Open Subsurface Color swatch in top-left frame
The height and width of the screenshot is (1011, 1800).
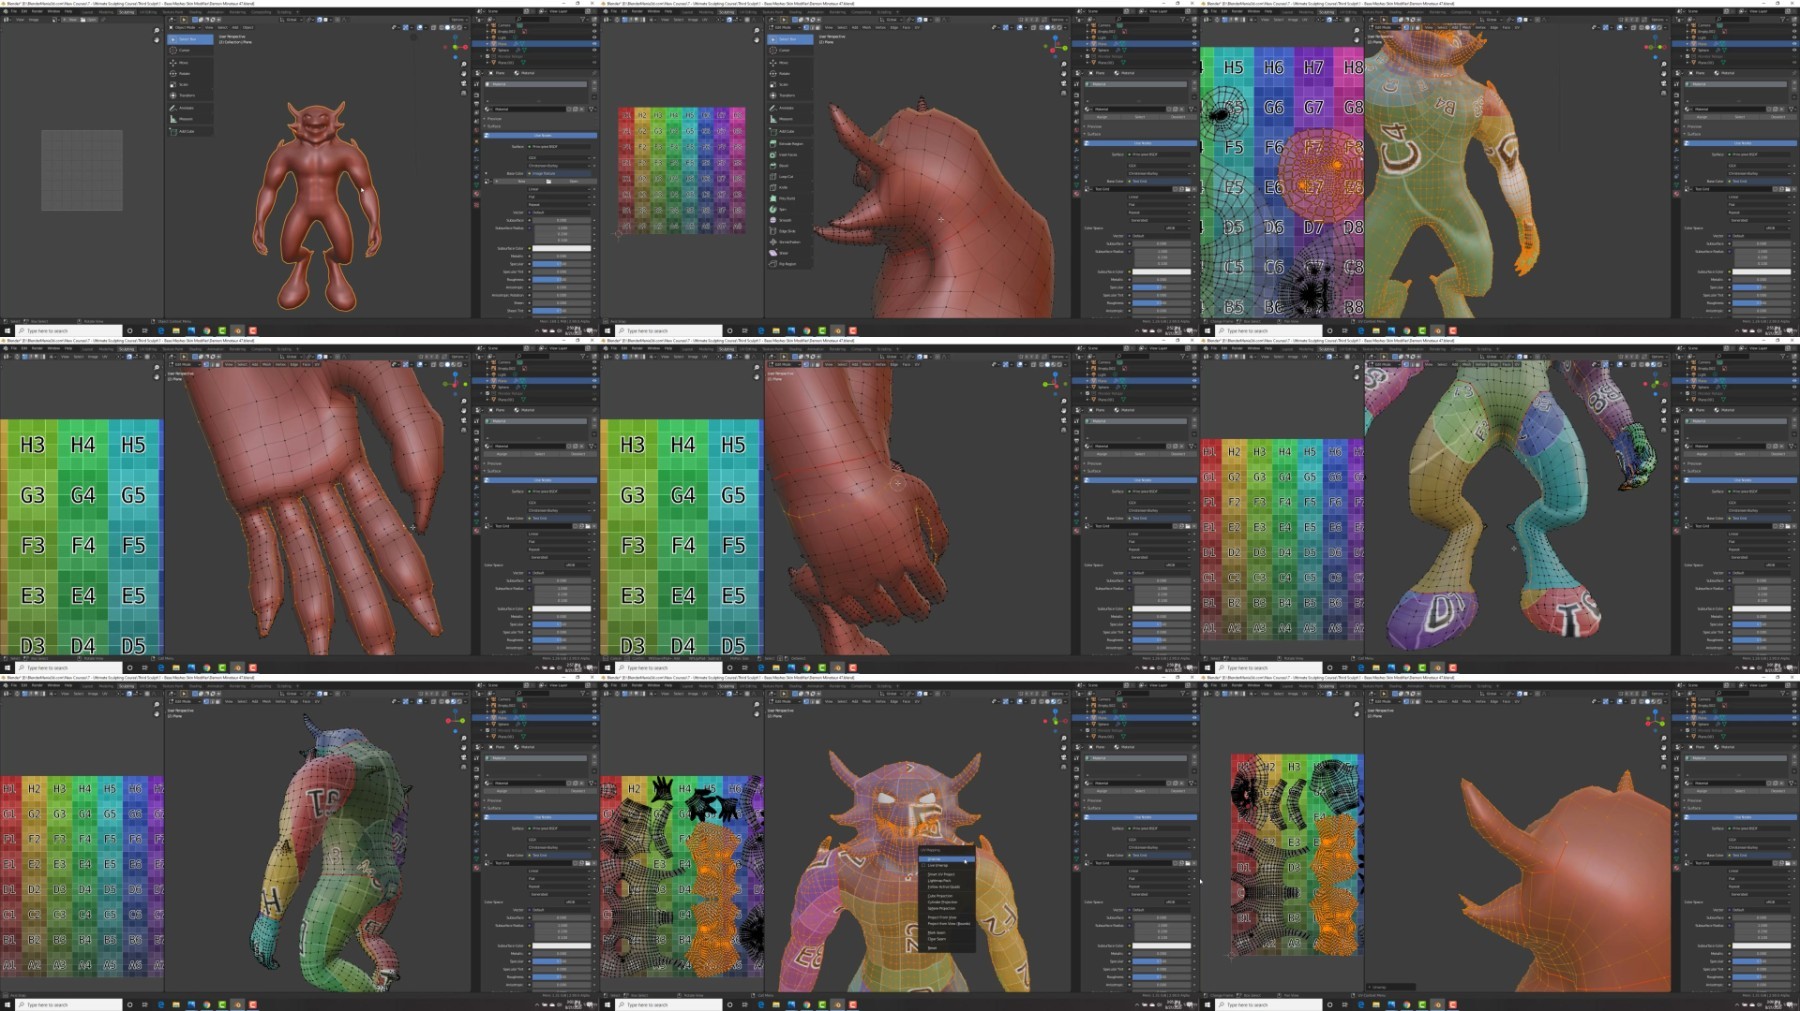pos(561,248)
